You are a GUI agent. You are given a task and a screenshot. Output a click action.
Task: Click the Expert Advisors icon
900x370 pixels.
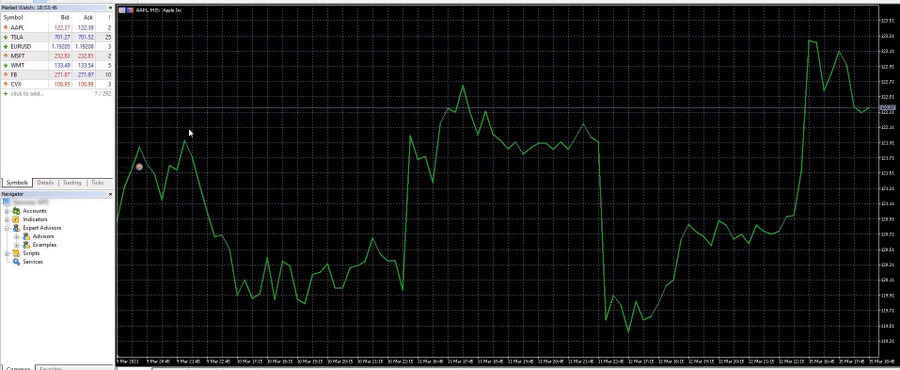click(16, 228)
